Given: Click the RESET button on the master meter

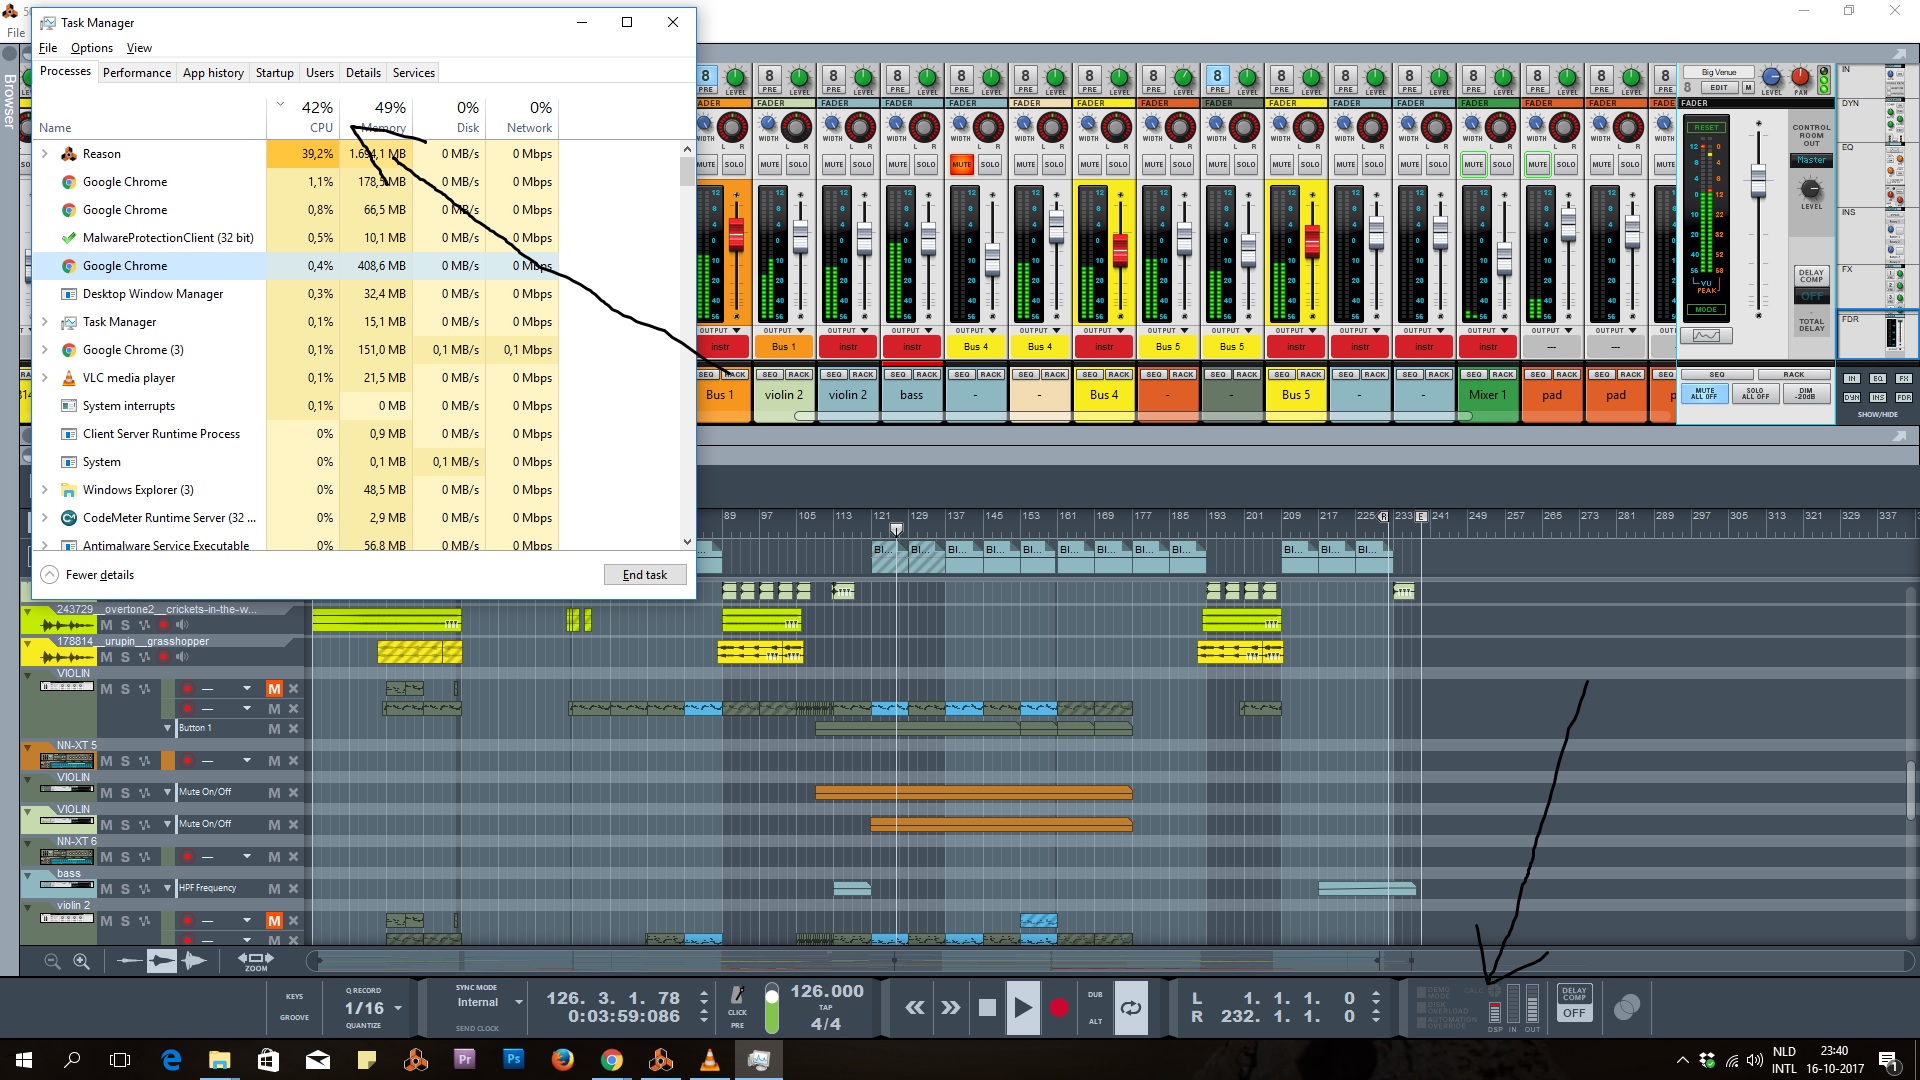Looking at the screenshot, I should [1706, 127].
